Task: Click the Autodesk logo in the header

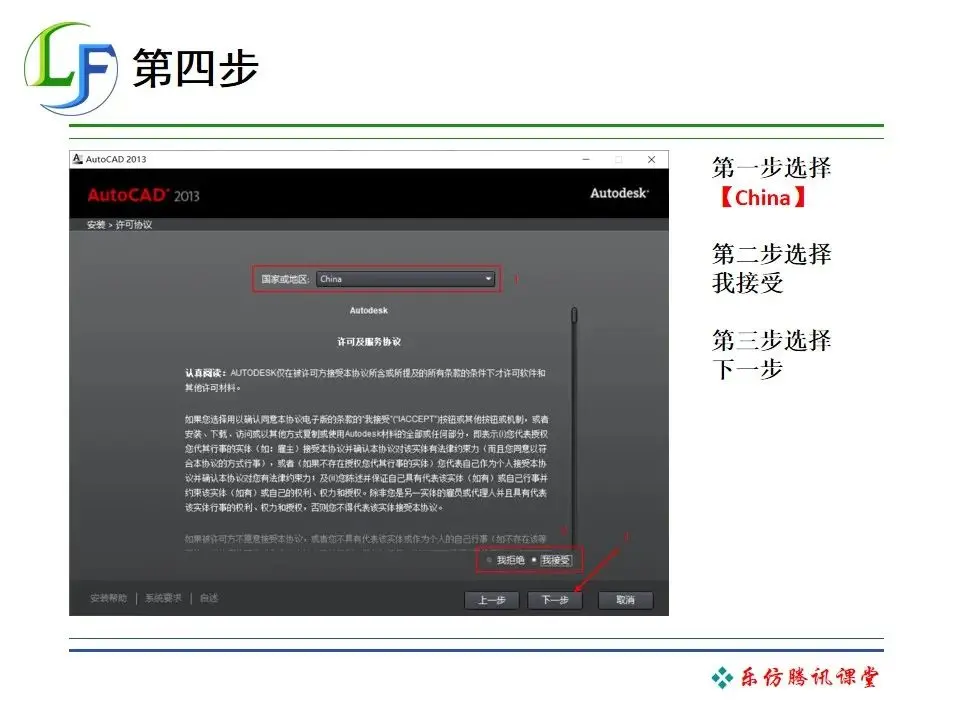Action: pos(620,193)
